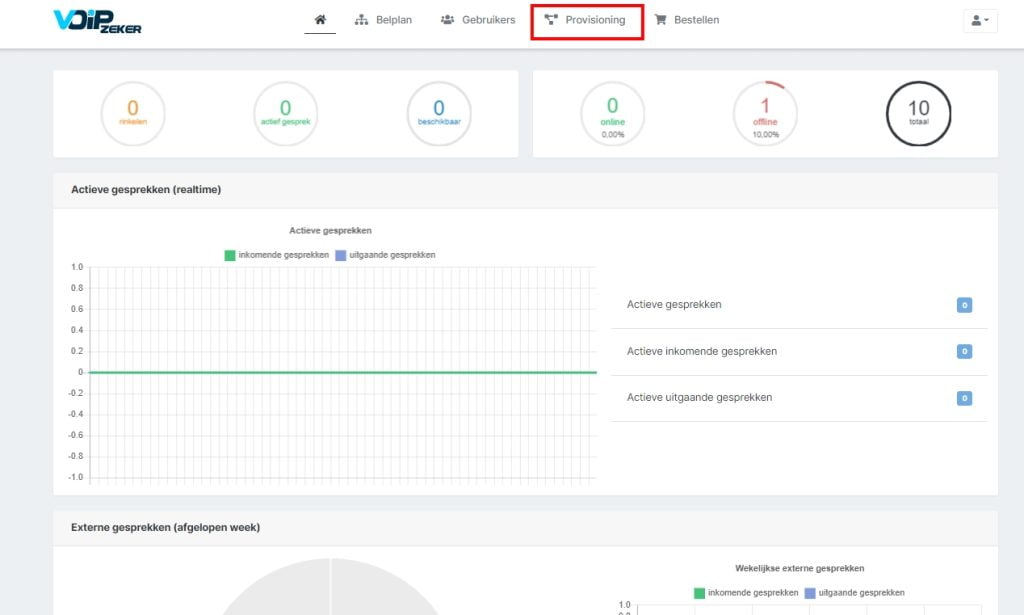Open the home dashboard icon
Image resolution: width=1024 pixels, height=615 pixels.
[320, 20]
